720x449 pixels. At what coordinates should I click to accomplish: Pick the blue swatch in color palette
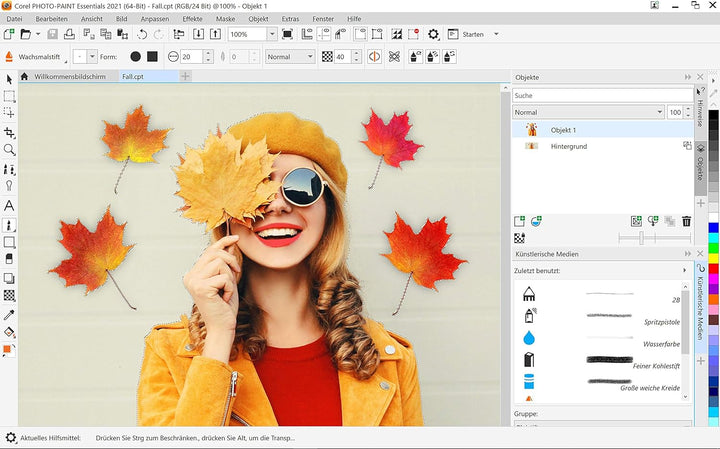(x=713, y=227)
